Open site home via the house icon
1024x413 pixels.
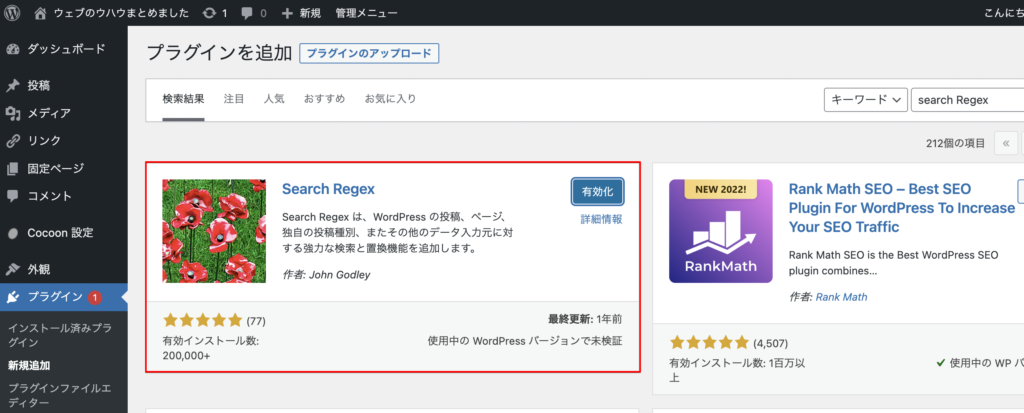click(40, 12)
